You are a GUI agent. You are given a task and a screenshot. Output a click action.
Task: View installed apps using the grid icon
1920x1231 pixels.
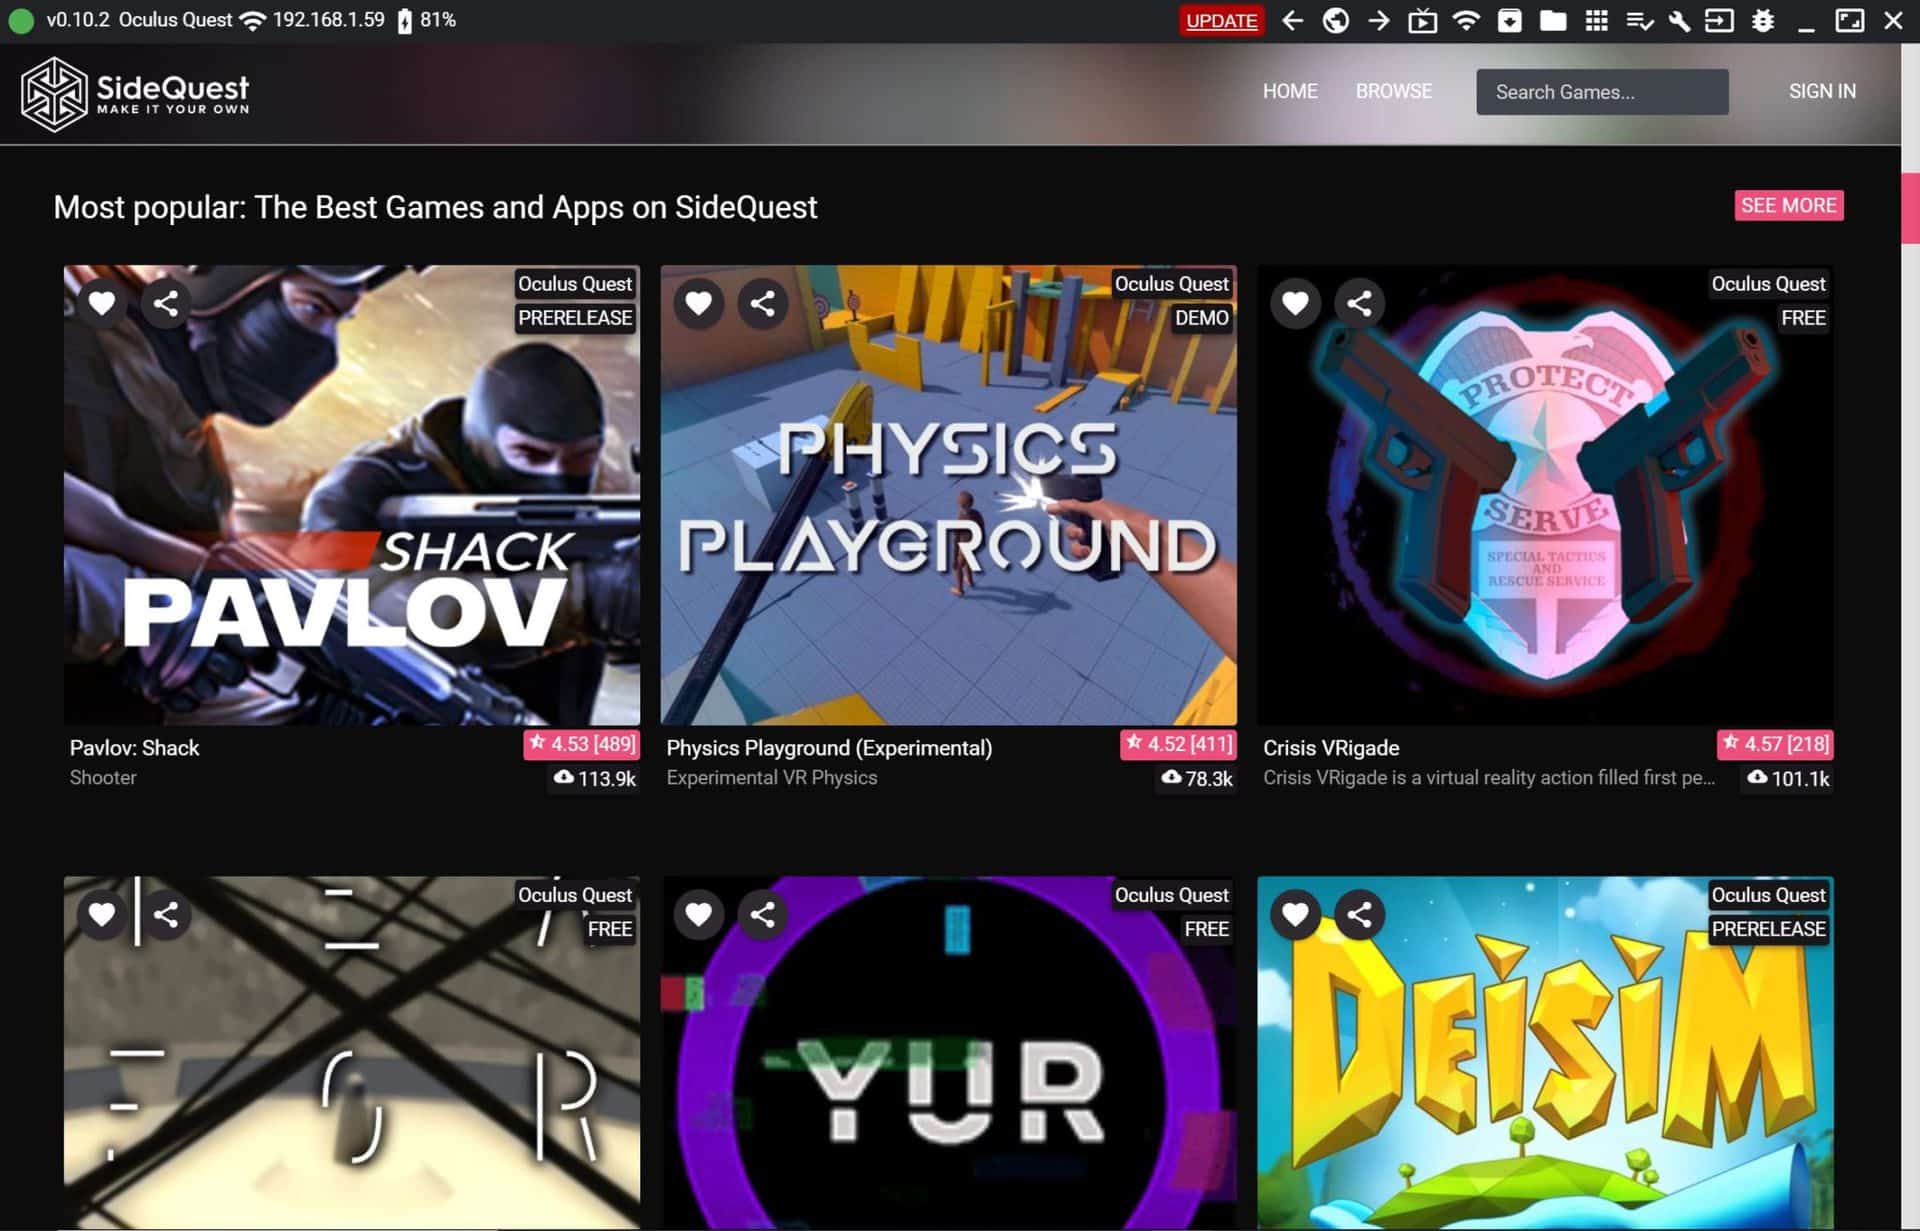pyautogui.click(x=1596, y=20)
